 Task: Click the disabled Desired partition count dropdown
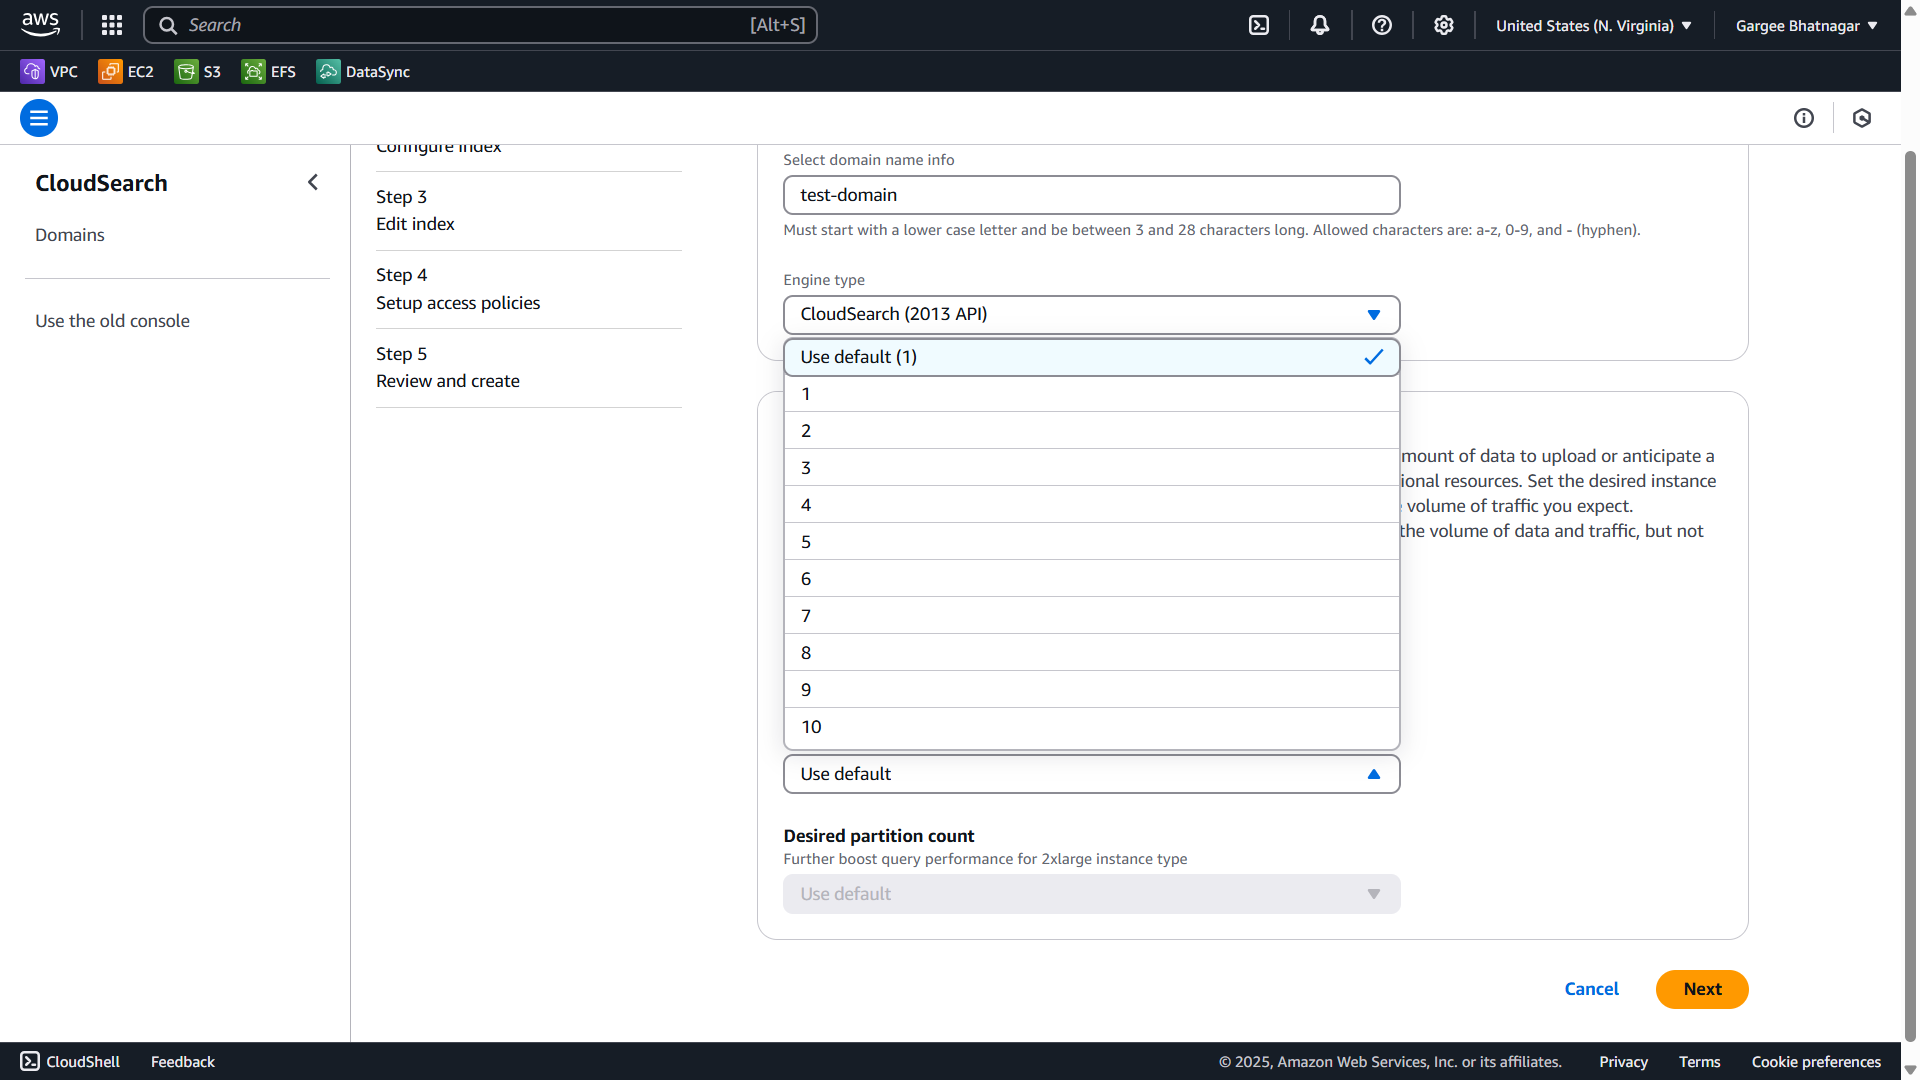pos(1091,894)
